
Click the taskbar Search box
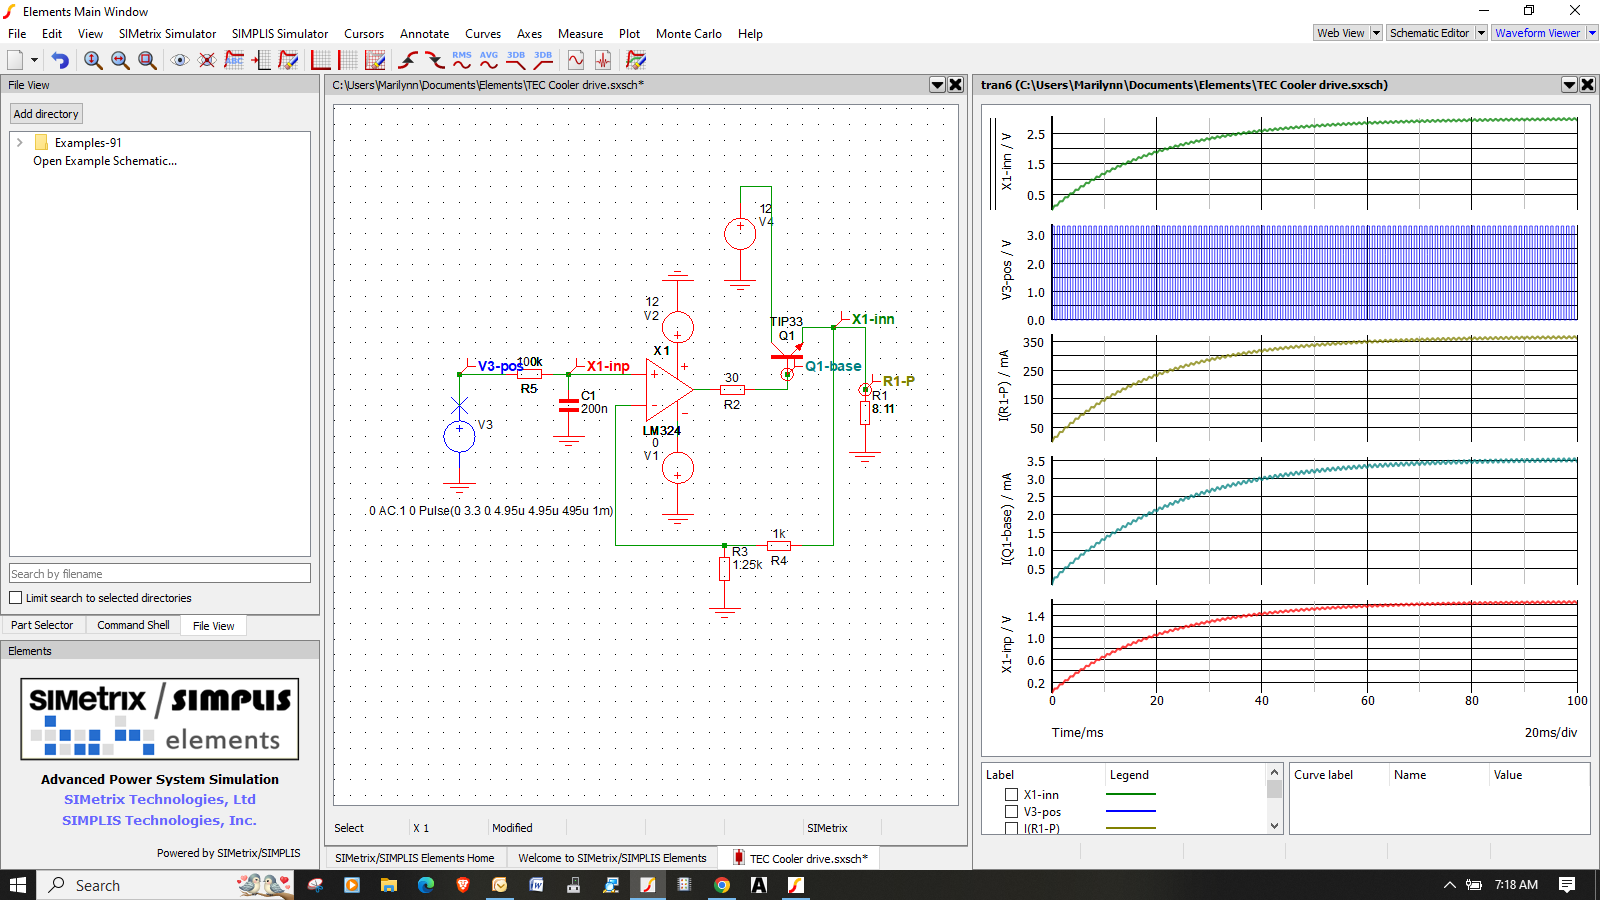click(166, 885)
